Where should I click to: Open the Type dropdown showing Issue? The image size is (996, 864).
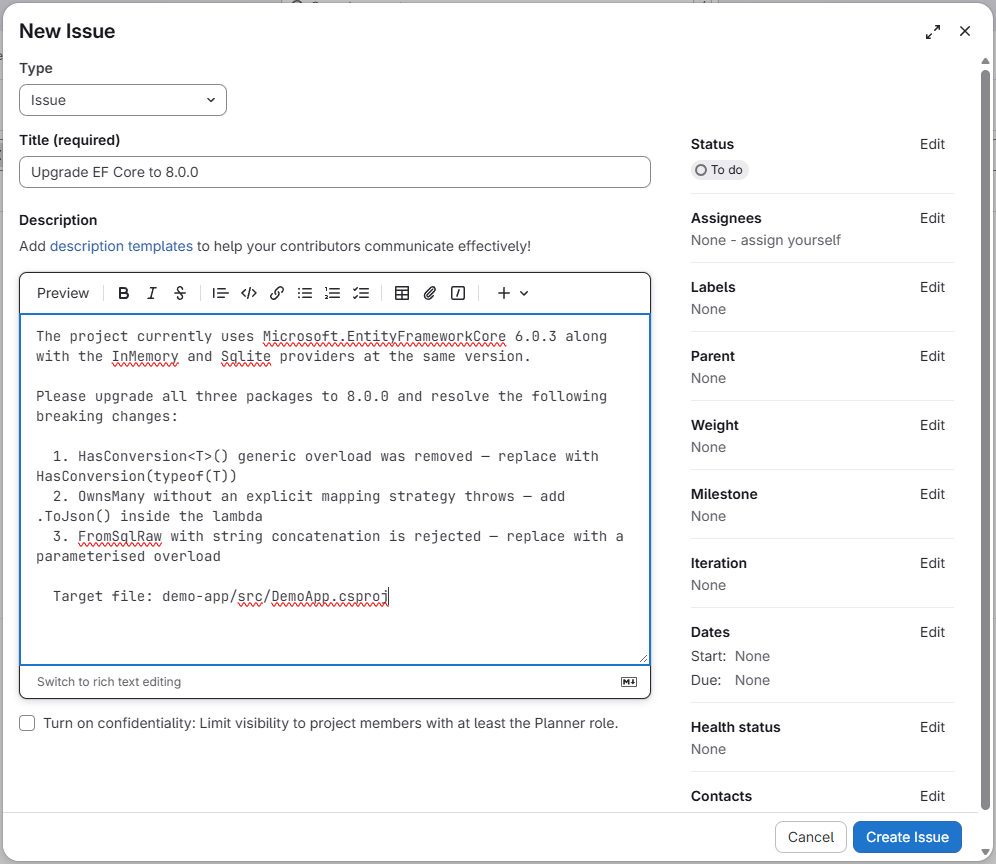(123, 100)
